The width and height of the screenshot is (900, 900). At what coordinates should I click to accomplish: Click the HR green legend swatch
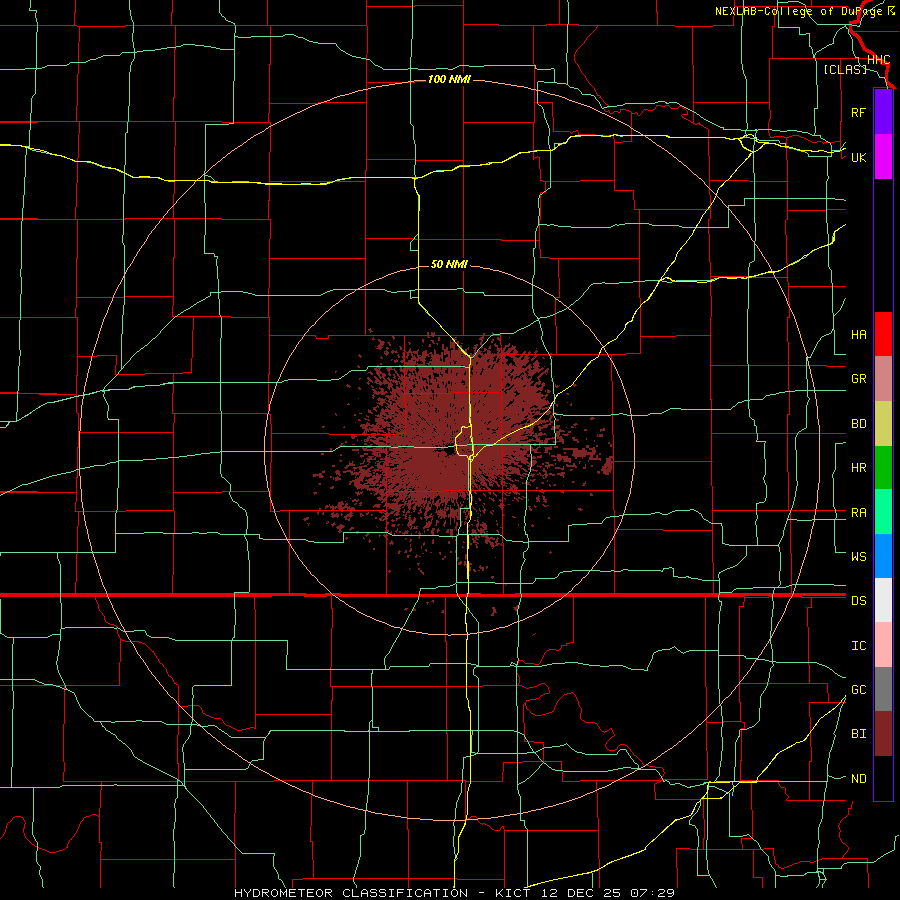tap(883, 468)
